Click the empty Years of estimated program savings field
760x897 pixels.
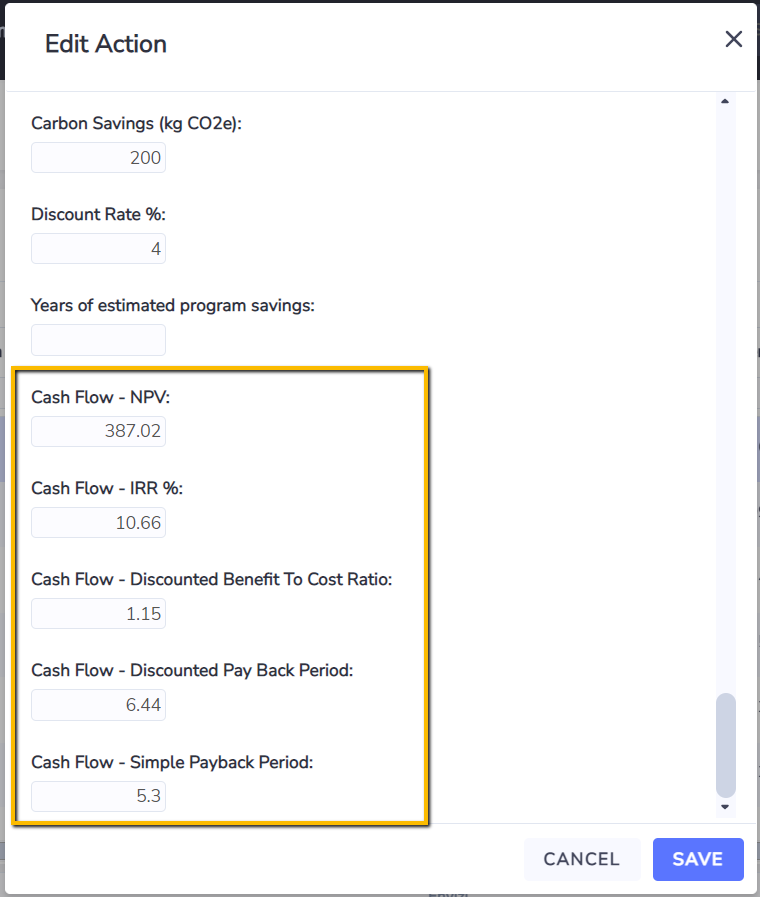click(x=98, y=340)
